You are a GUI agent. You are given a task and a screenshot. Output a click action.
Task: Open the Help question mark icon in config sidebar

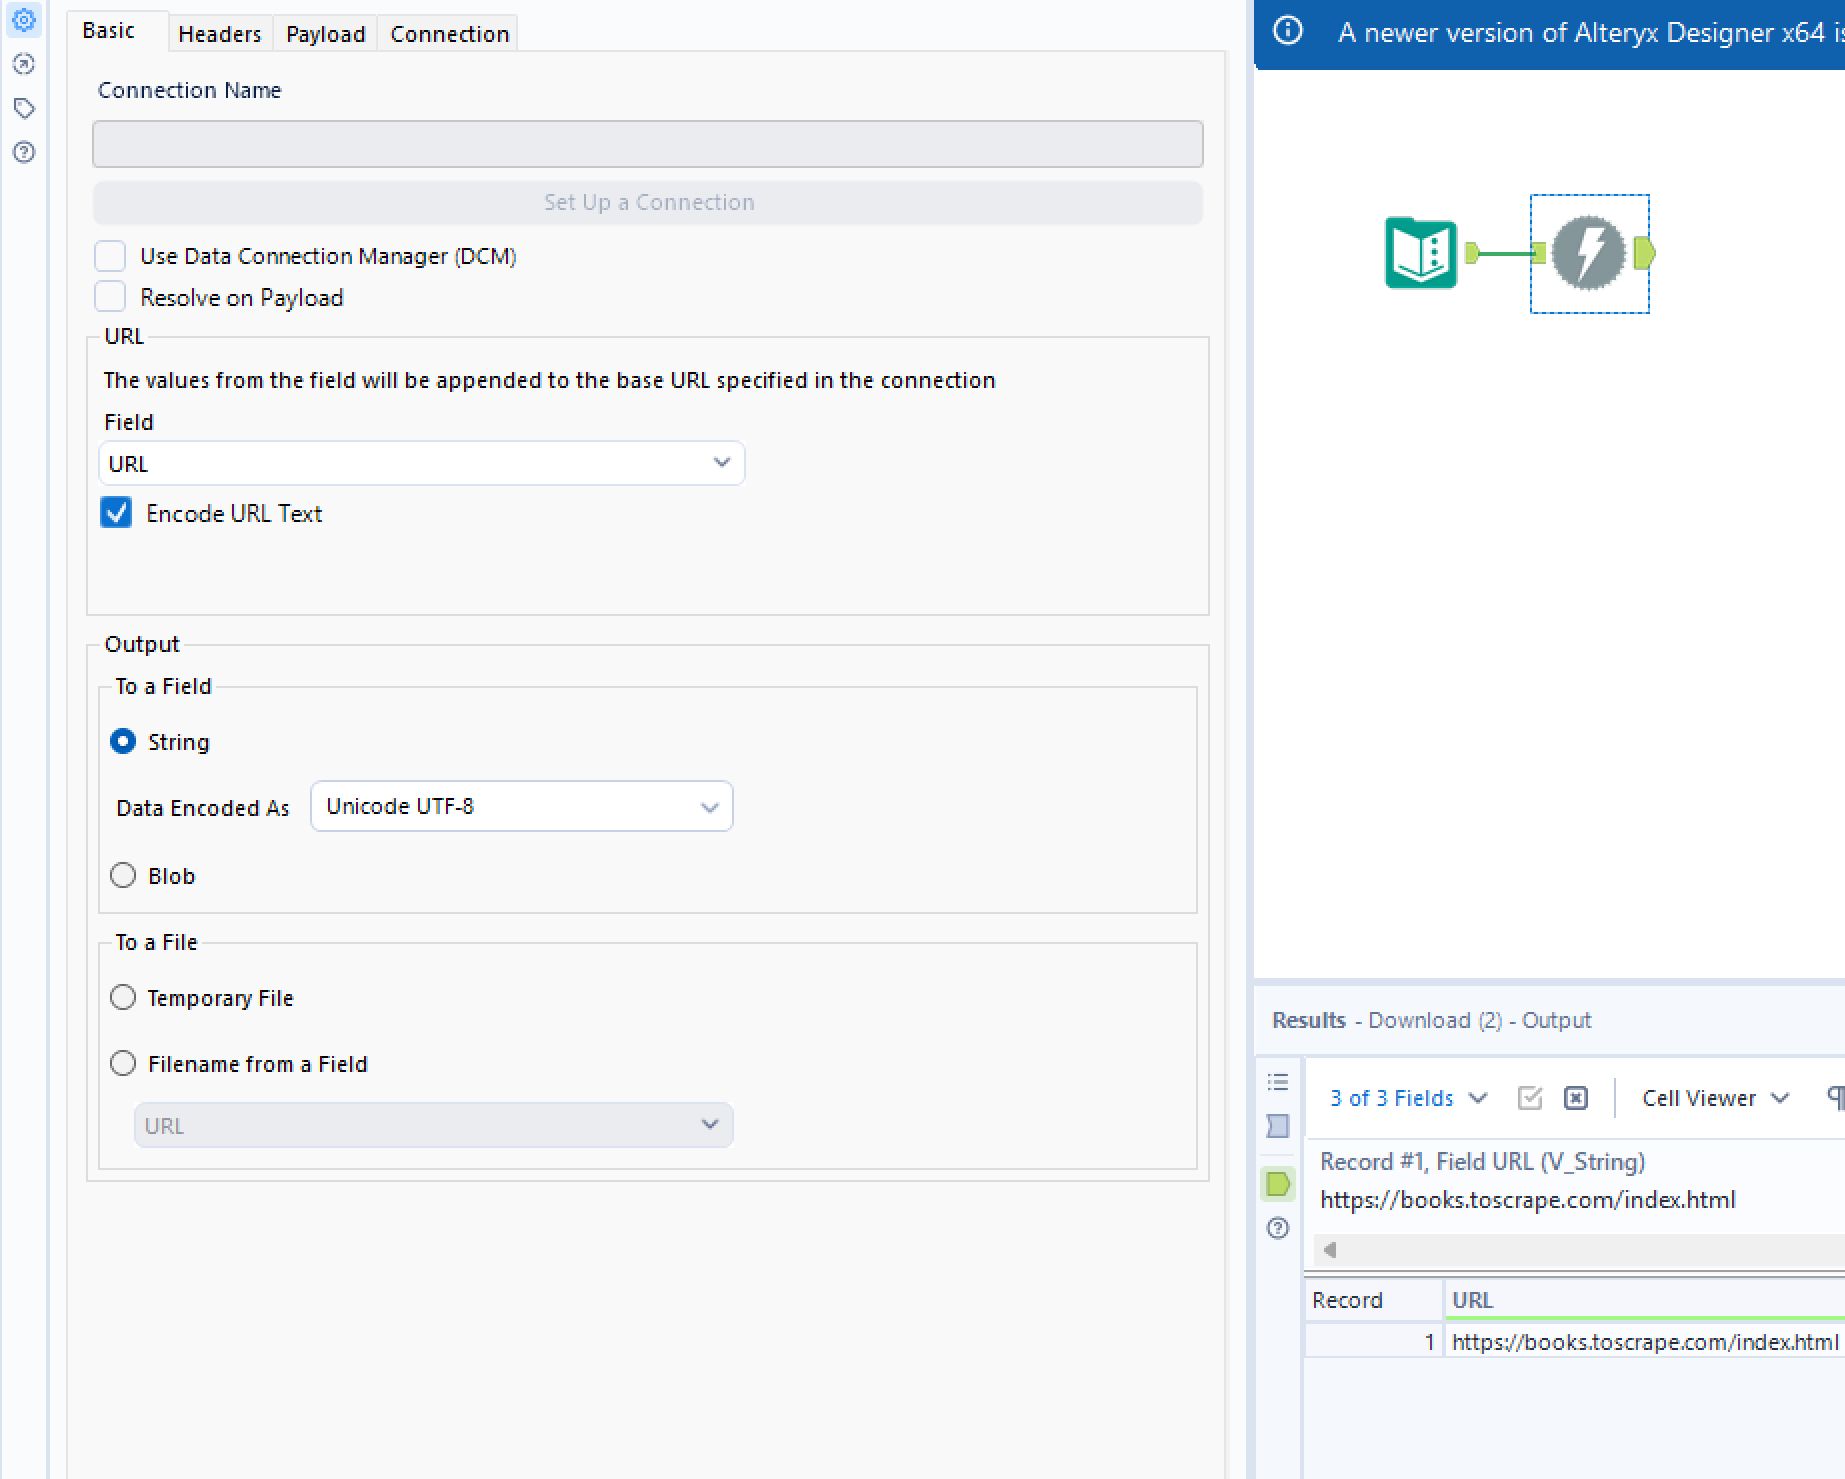[24, 152]
